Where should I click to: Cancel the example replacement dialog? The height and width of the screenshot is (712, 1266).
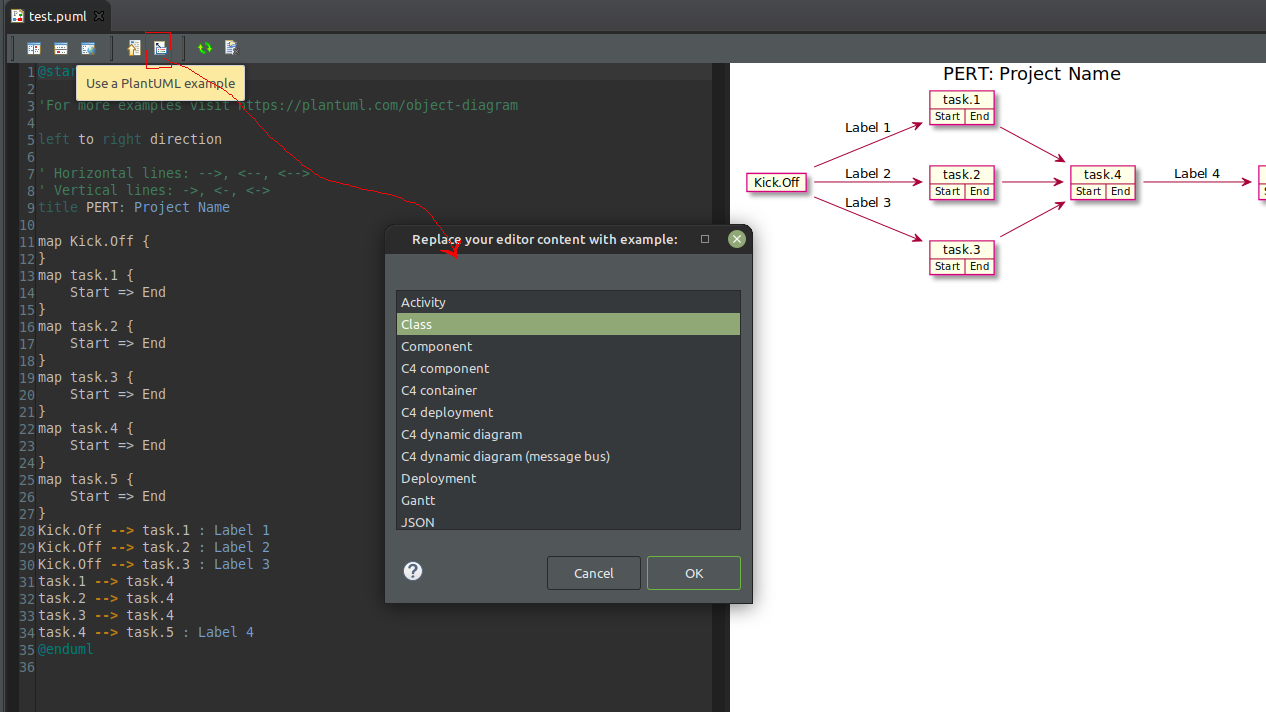[x=593, y=572]
